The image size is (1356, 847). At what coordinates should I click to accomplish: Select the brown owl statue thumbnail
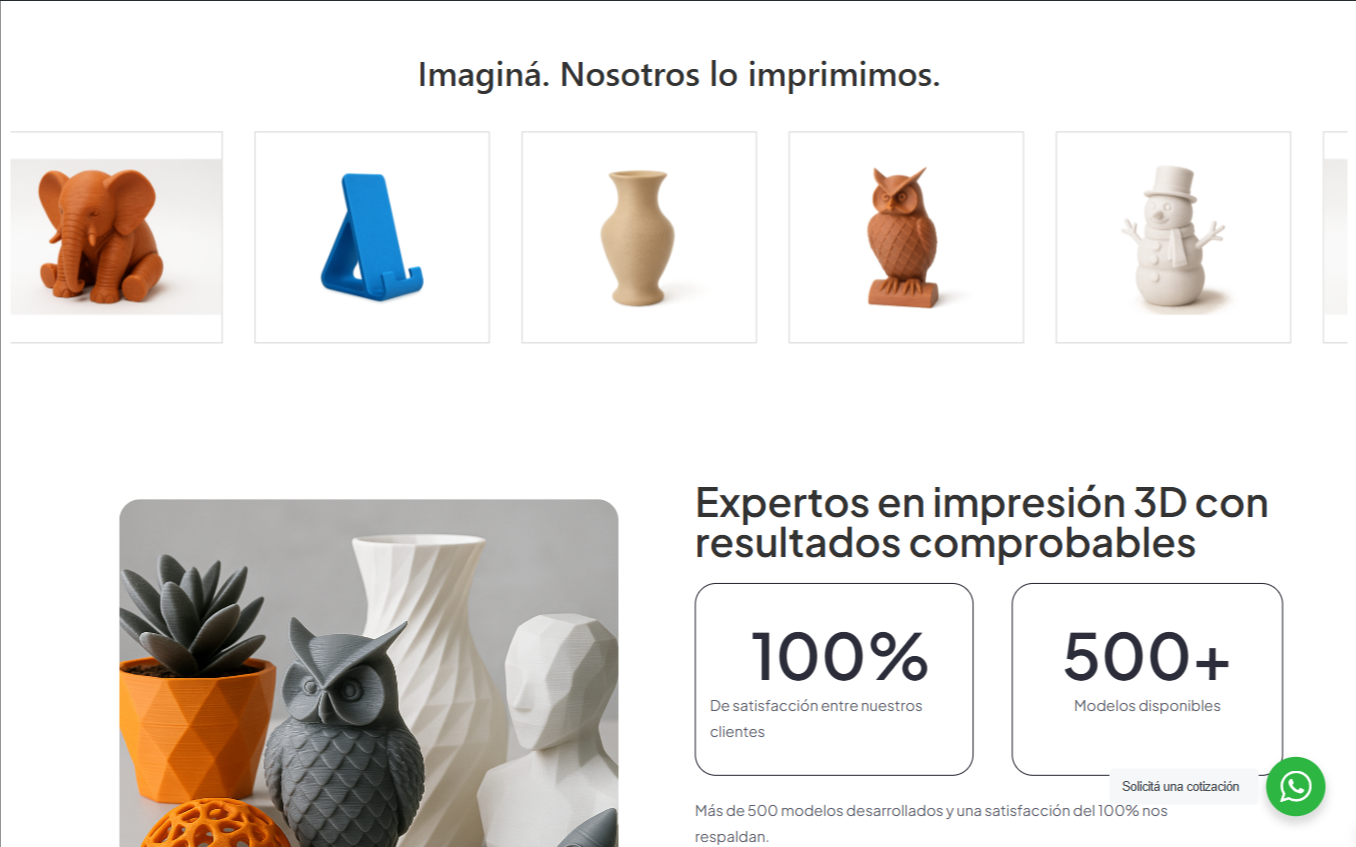tap(906, 237)
